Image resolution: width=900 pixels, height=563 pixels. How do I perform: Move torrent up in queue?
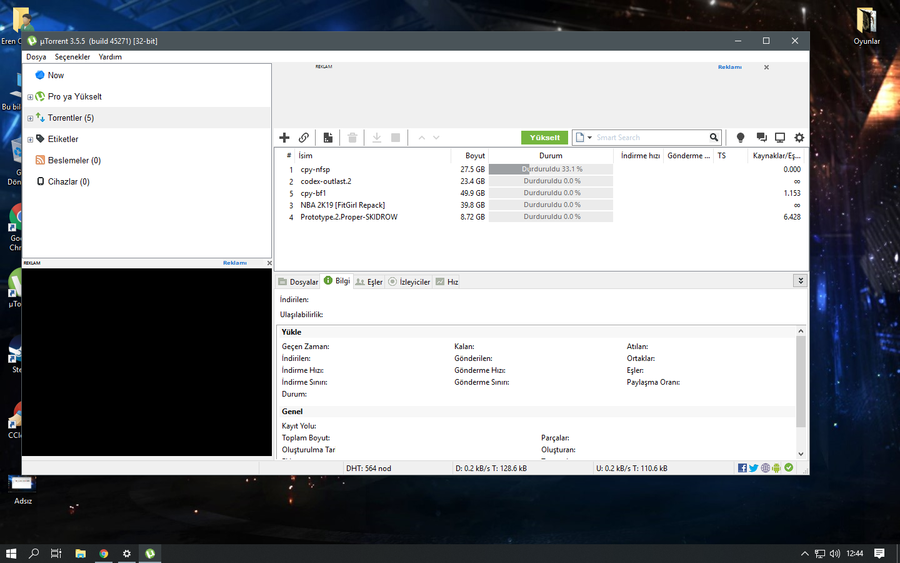click(422, 138)
